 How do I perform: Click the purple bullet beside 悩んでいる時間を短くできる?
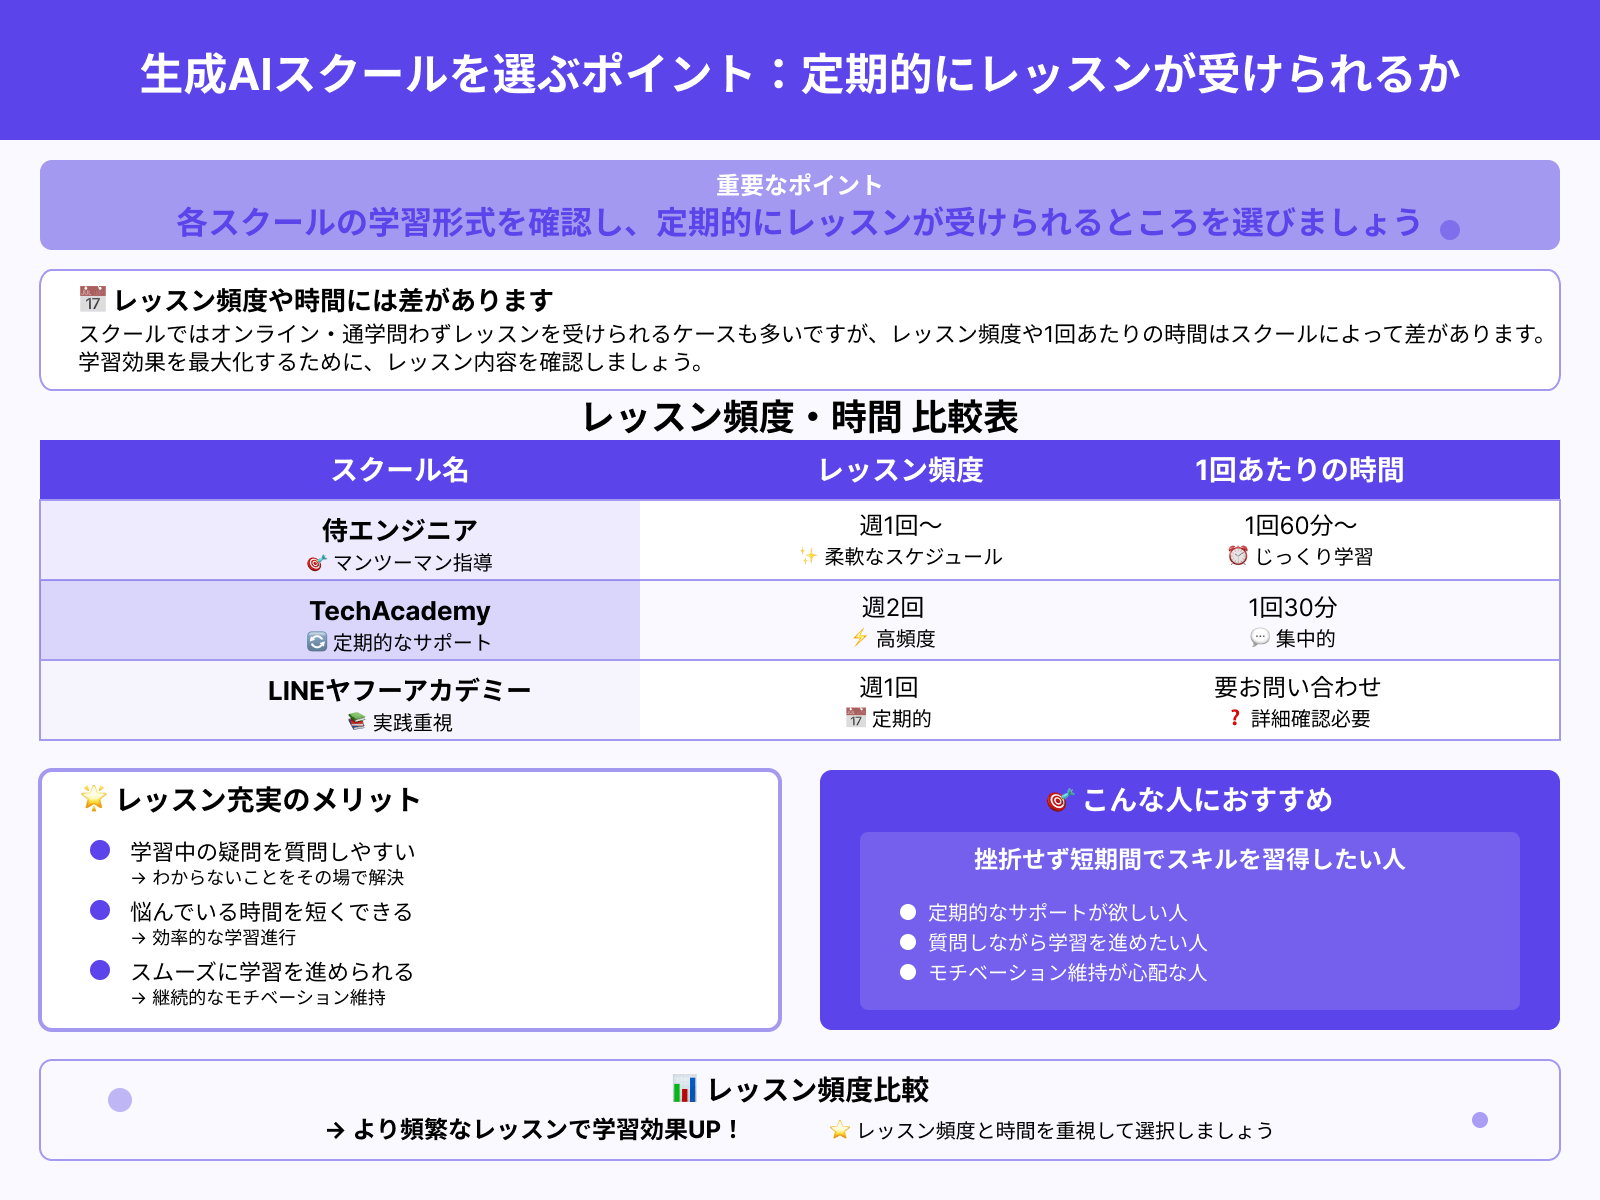click(100, 910)
